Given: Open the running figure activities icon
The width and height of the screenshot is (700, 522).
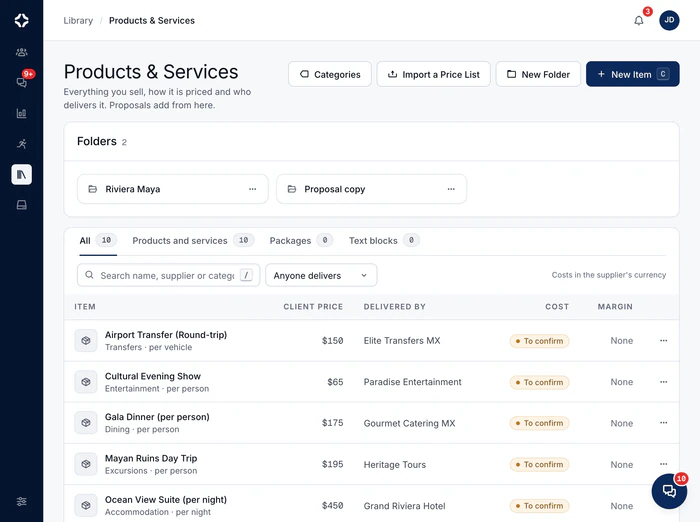Looking at the screenshot, I should coord(21,144).
